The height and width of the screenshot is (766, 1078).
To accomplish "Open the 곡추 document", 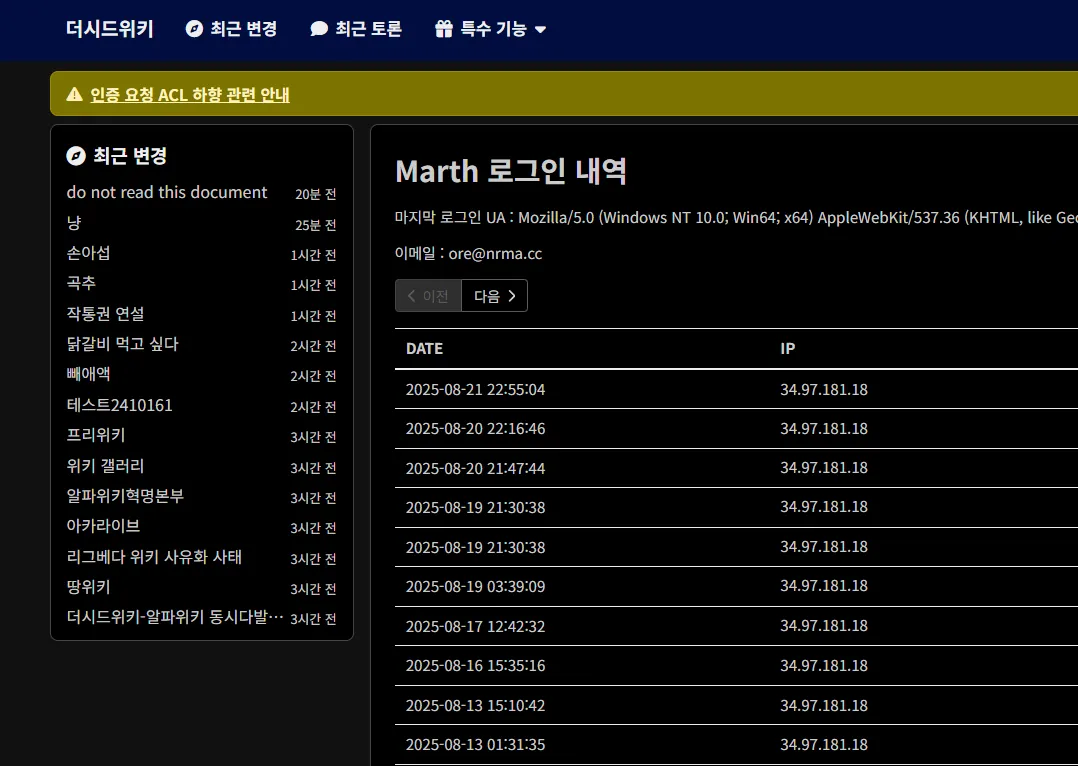I will pos(81,283).
